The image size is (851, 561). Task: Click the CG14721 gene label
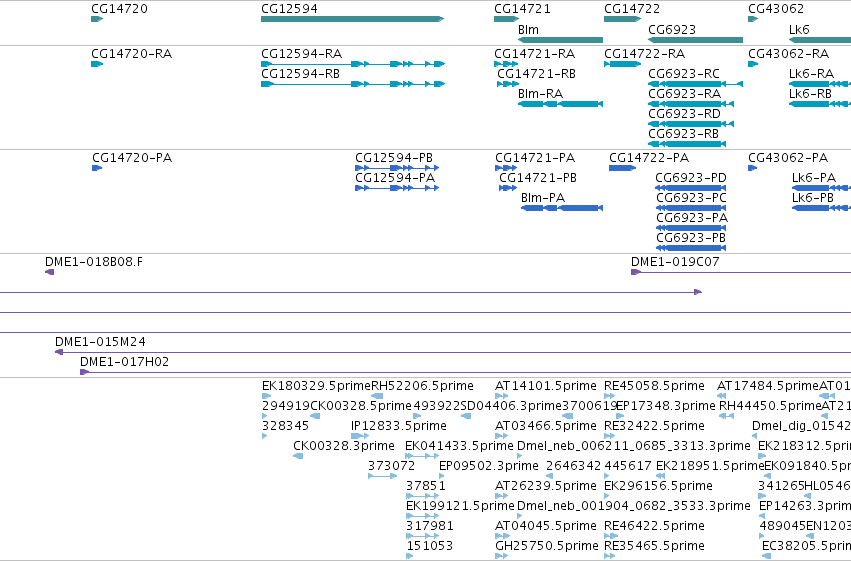(x=522, y=9)
